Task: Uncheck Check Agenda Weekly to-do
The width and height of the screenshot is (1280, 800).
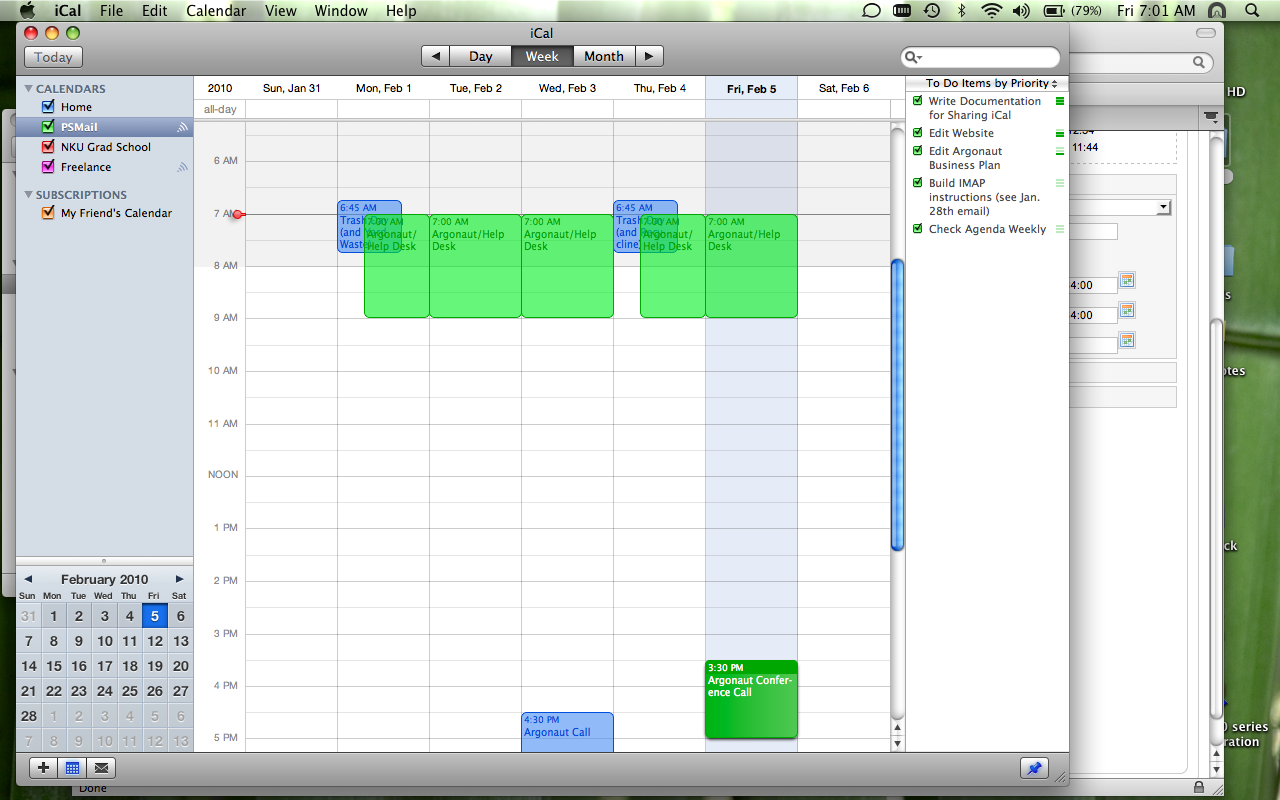Action: 918,229
